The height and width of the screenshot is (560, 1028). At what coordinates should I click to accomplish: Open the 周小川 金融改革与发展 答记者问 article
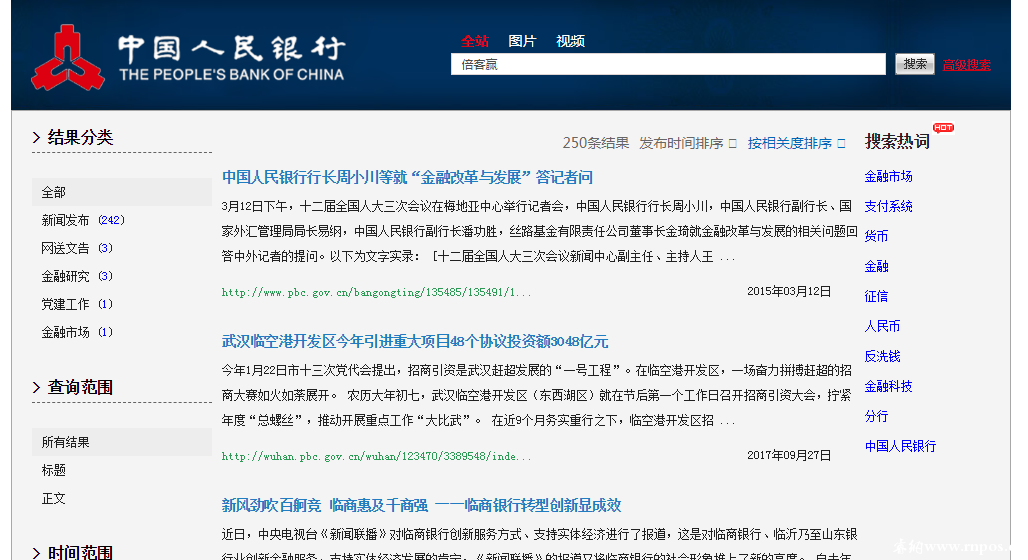(x=407, y=178)
